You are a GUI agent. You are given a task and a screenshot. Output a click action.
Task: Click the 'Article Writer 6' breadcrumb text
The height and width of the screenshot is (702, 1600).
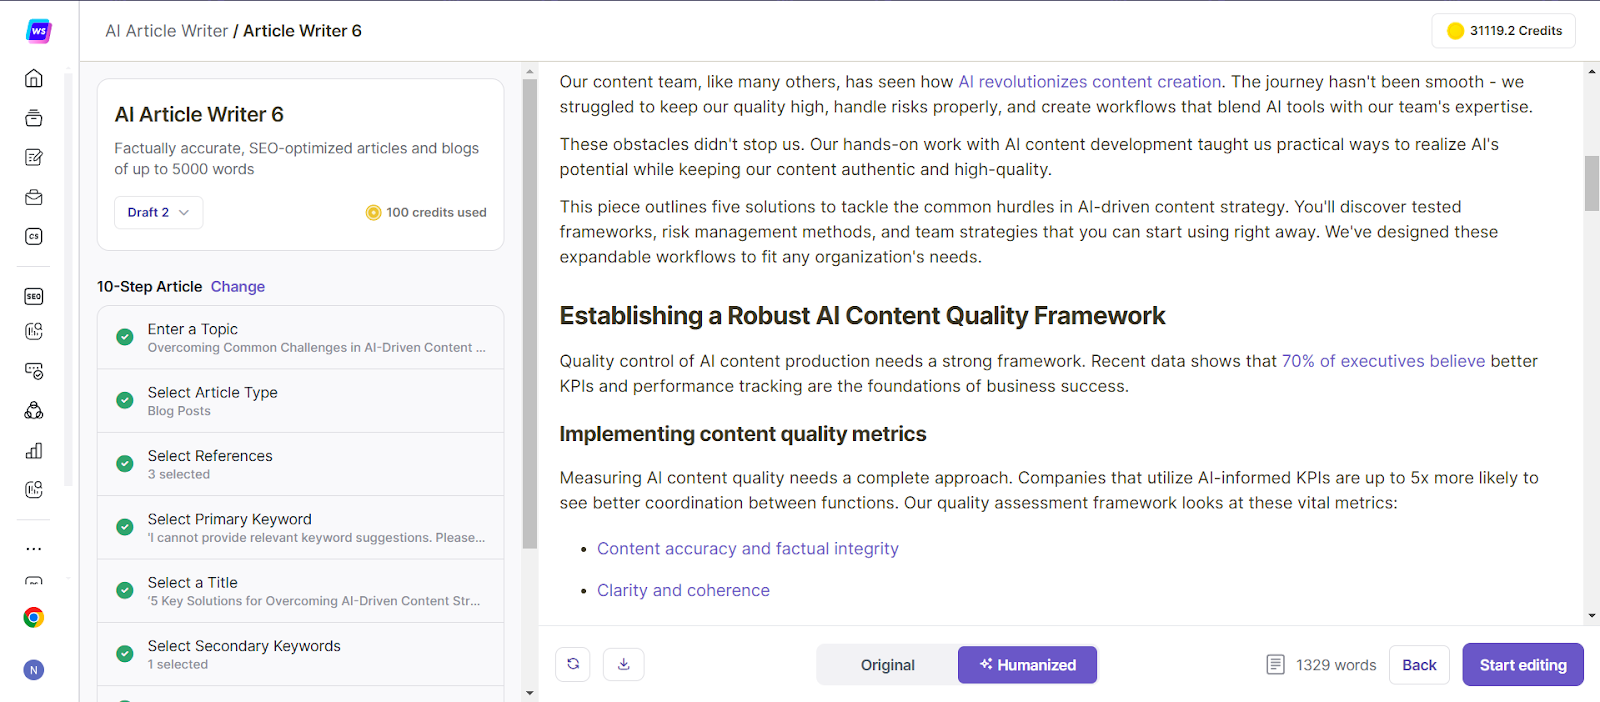(x=302, y=31)
